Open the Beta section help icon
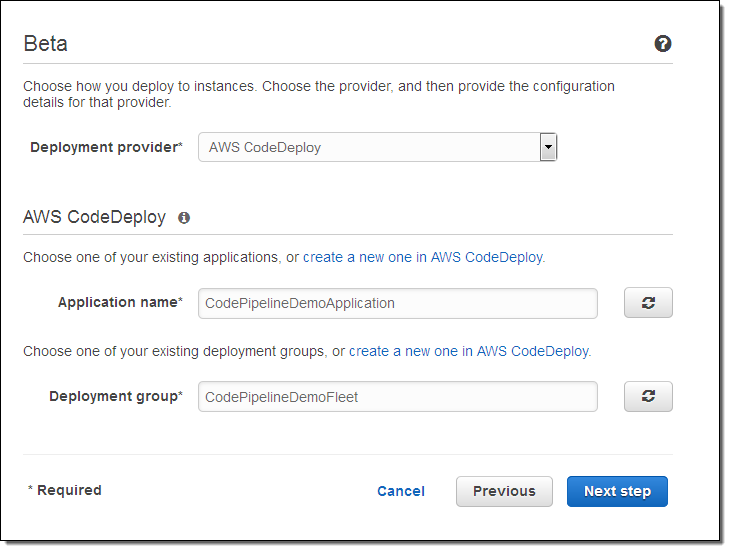This screenshot has height=551, width=730. [x=662, y=44]
